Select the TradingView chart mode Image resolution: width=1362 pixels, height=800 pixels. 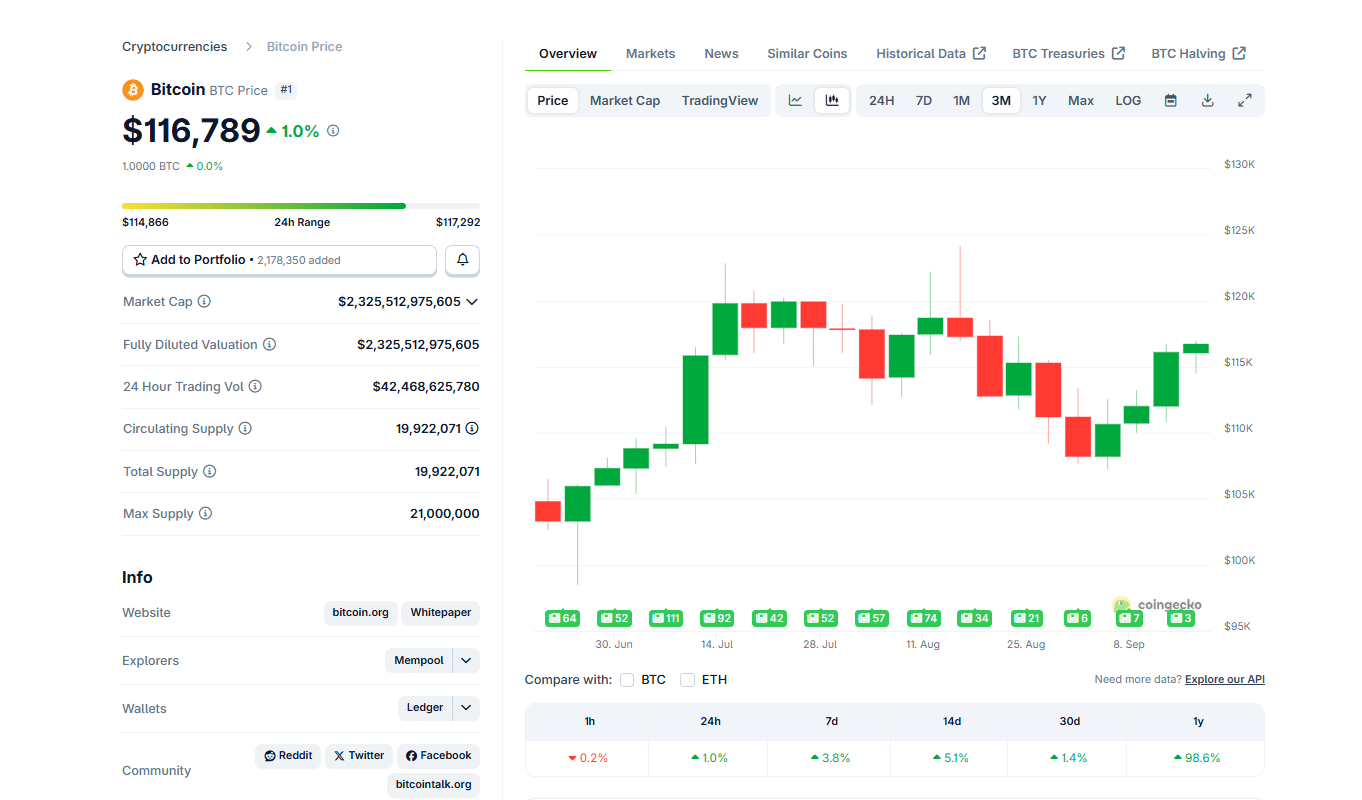[x=720, y=101]
